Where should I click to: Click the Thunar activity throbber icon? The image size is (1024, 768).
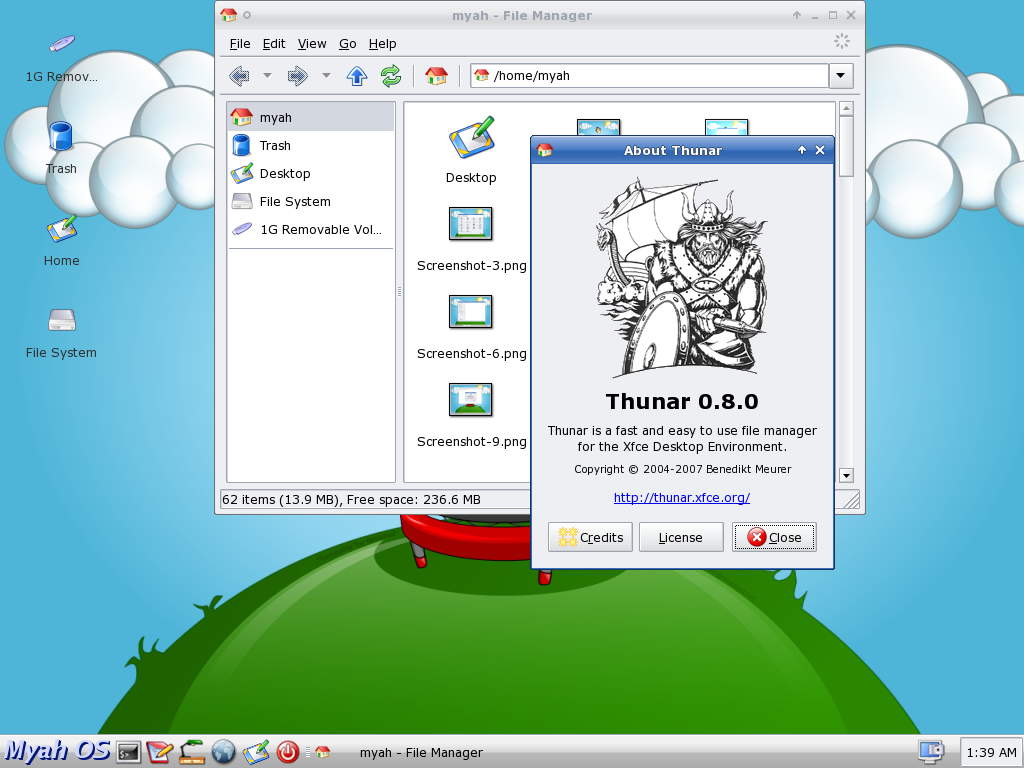842,41
